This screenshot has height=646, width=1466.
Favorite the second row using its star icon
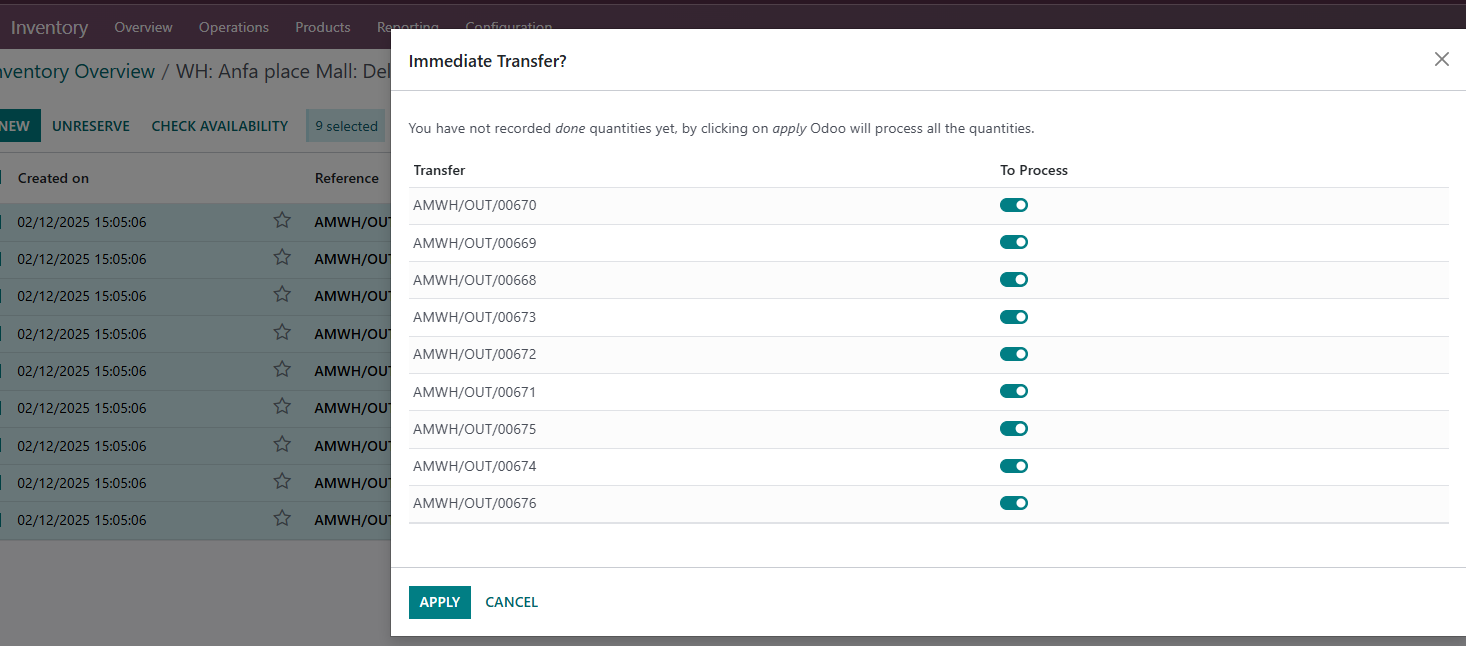(x=281, y=258)
